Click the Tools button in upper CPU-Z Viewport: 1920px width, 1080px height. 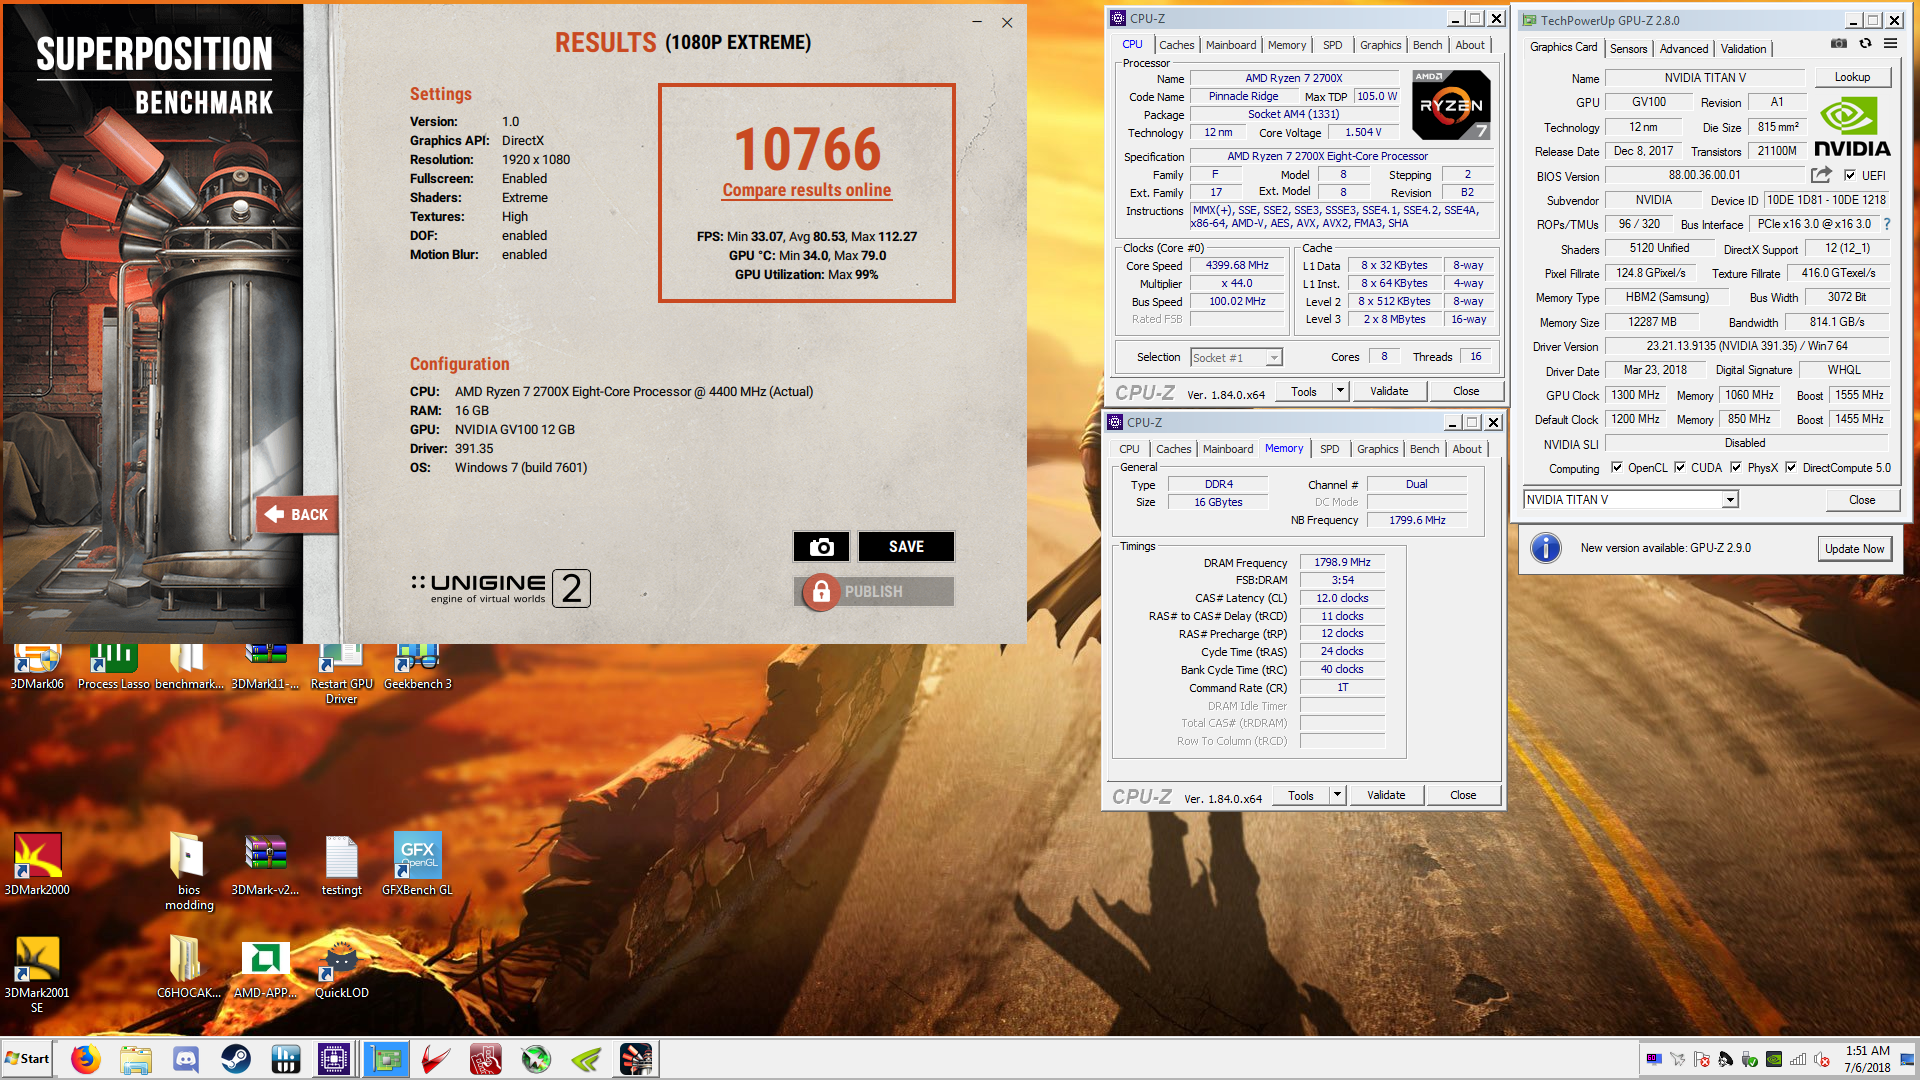[x=1304, y=391]
